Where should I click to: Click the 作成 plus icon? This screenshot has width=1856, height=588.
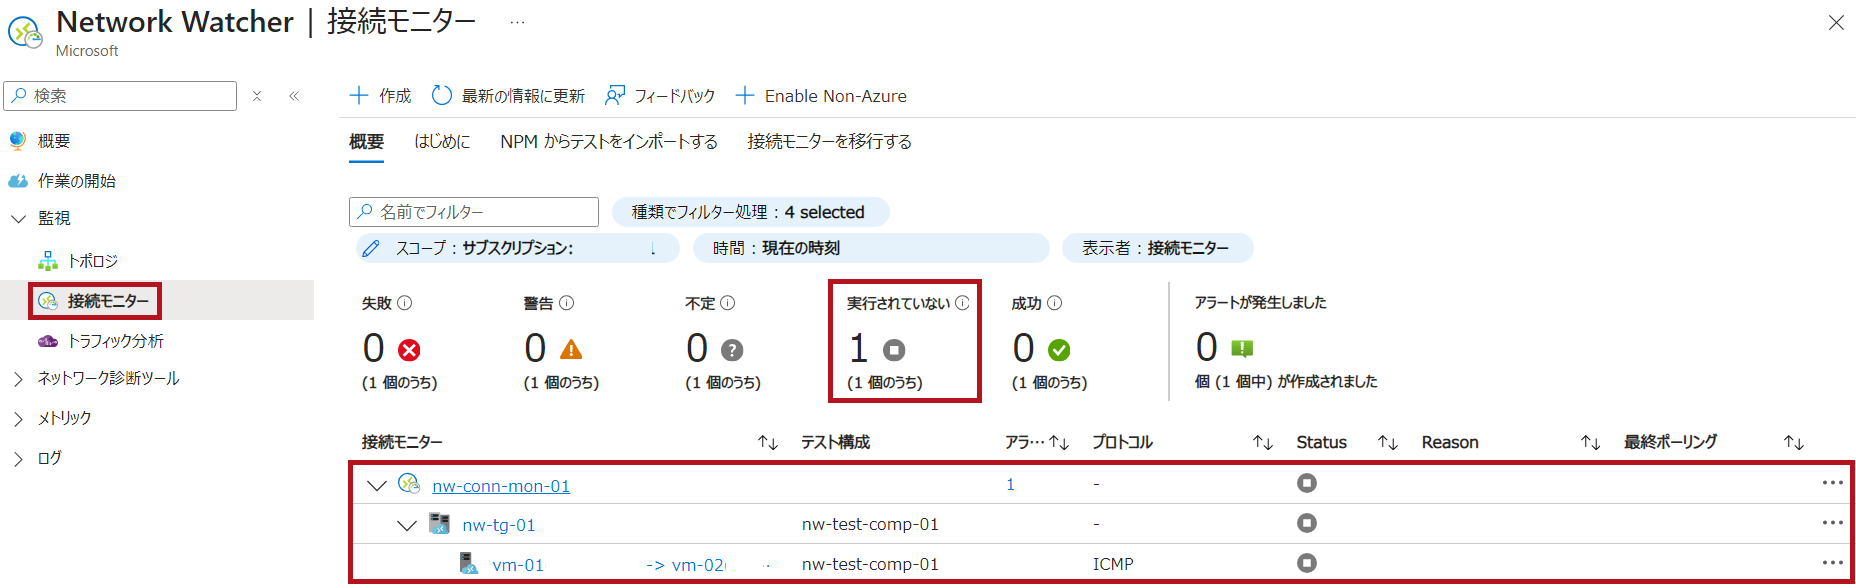tap(359, 95)
